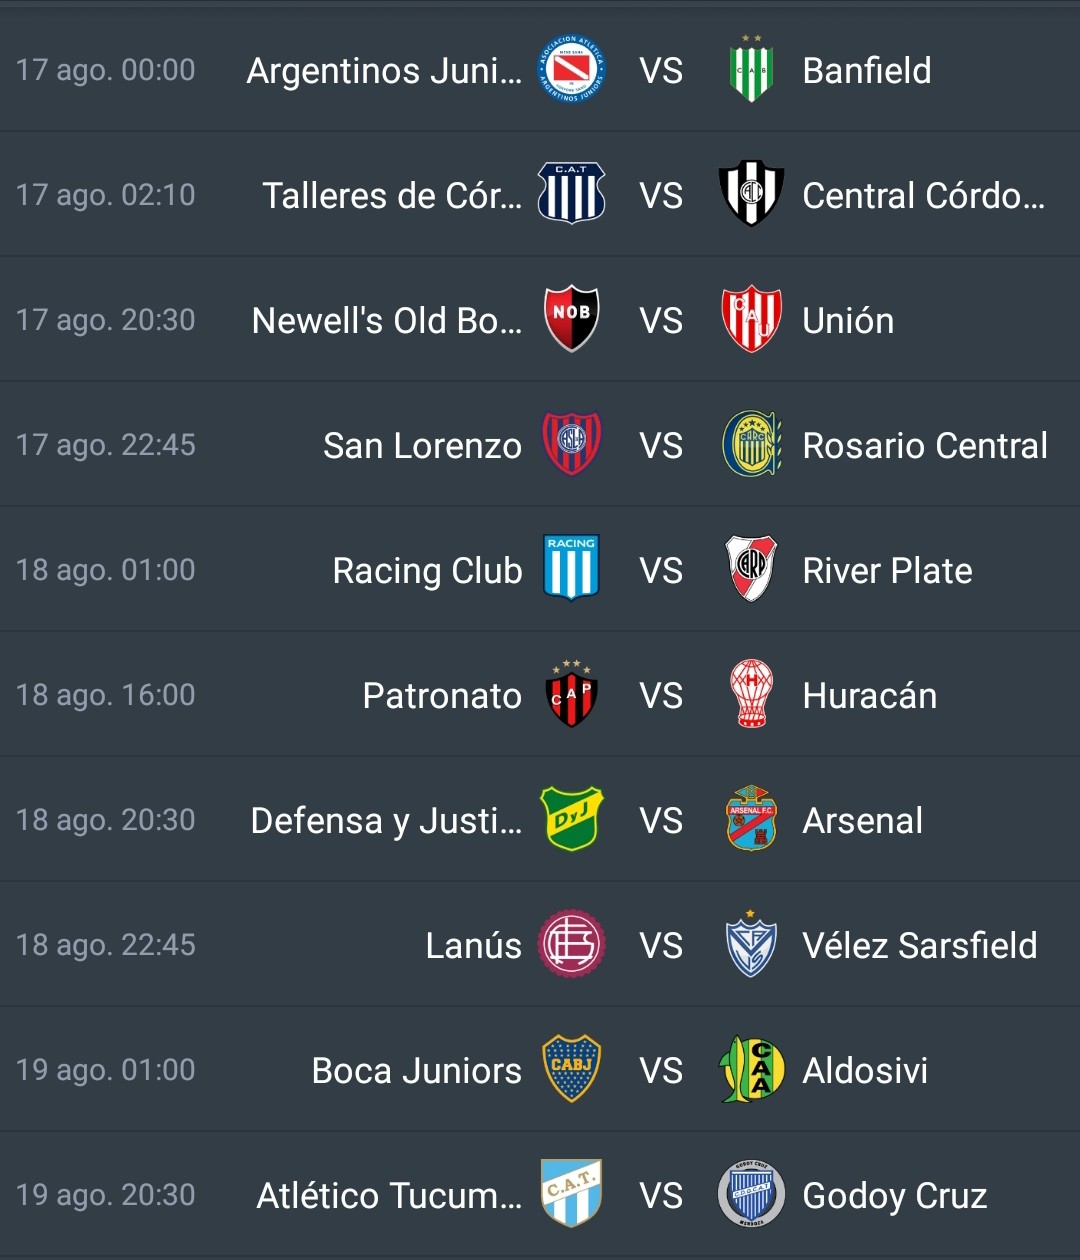Select the Newell's Old Boys NOB shield
Screen dimensions: 1080x1260
coord(571,319)
